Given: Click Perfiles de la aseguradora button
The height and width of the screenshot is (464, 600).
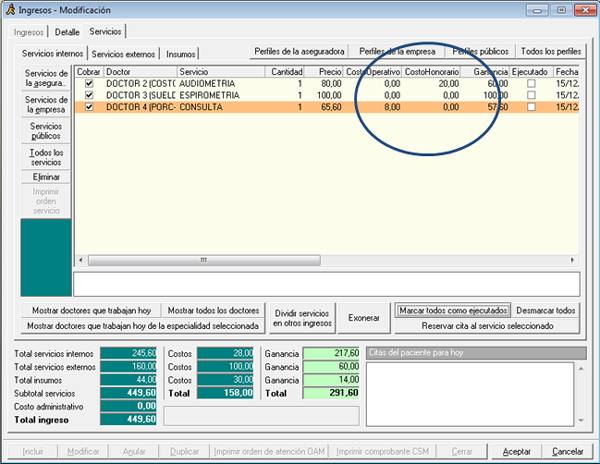Looking at the screenshot, I should (301, 51).
